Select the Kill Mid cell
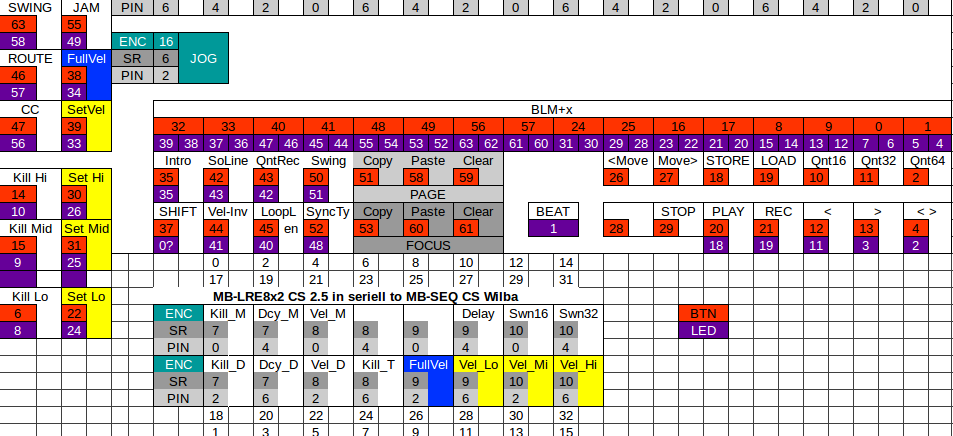Image resolution: width=953 pixels, height=436 pixels. 30,229
